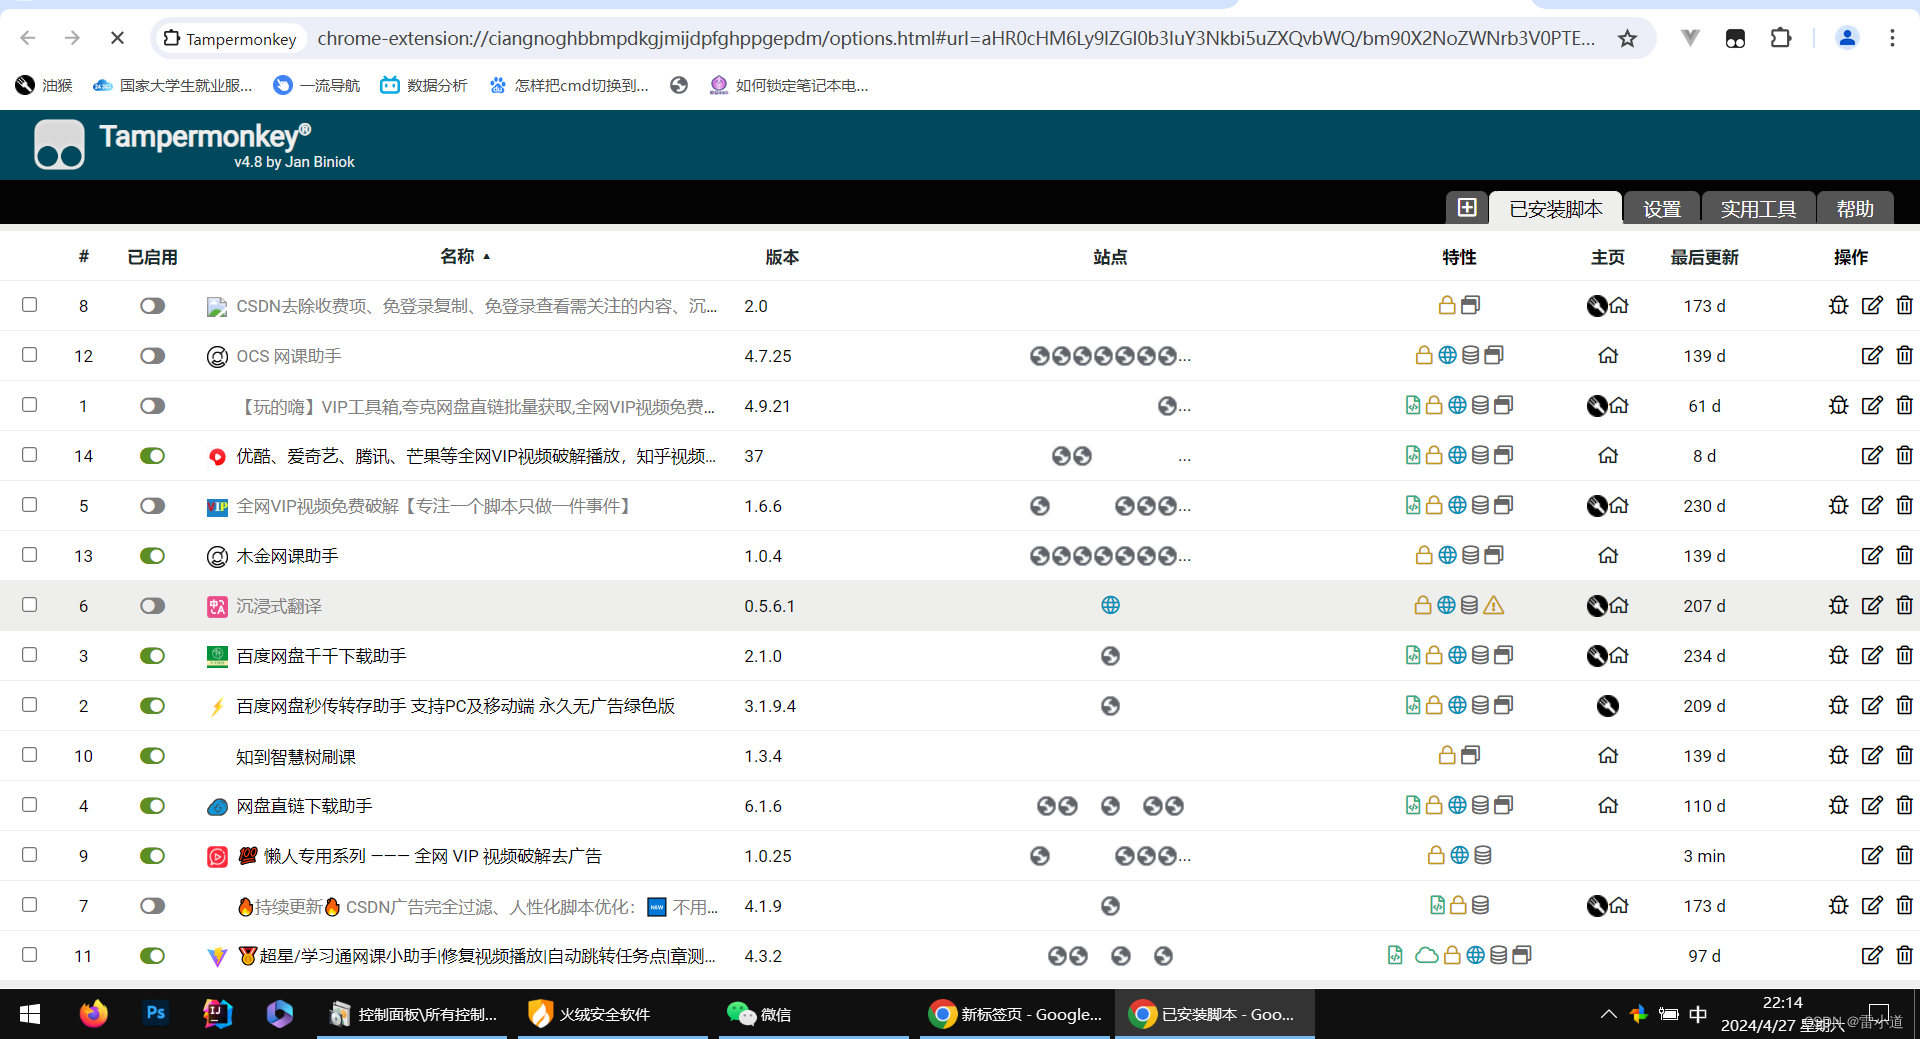
Task: Switch to 设置 tab
Action: (x=1662, y=208)
